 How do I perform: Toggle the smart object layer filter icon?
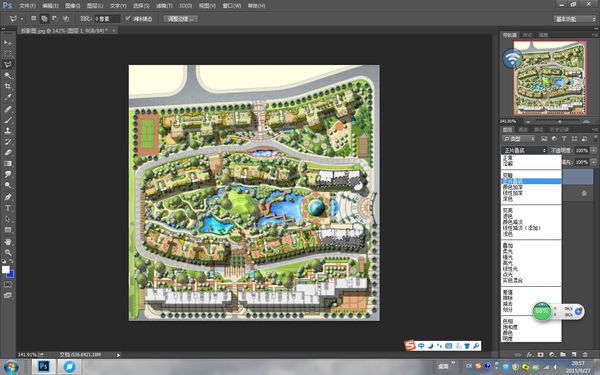[x=584, y=139]
